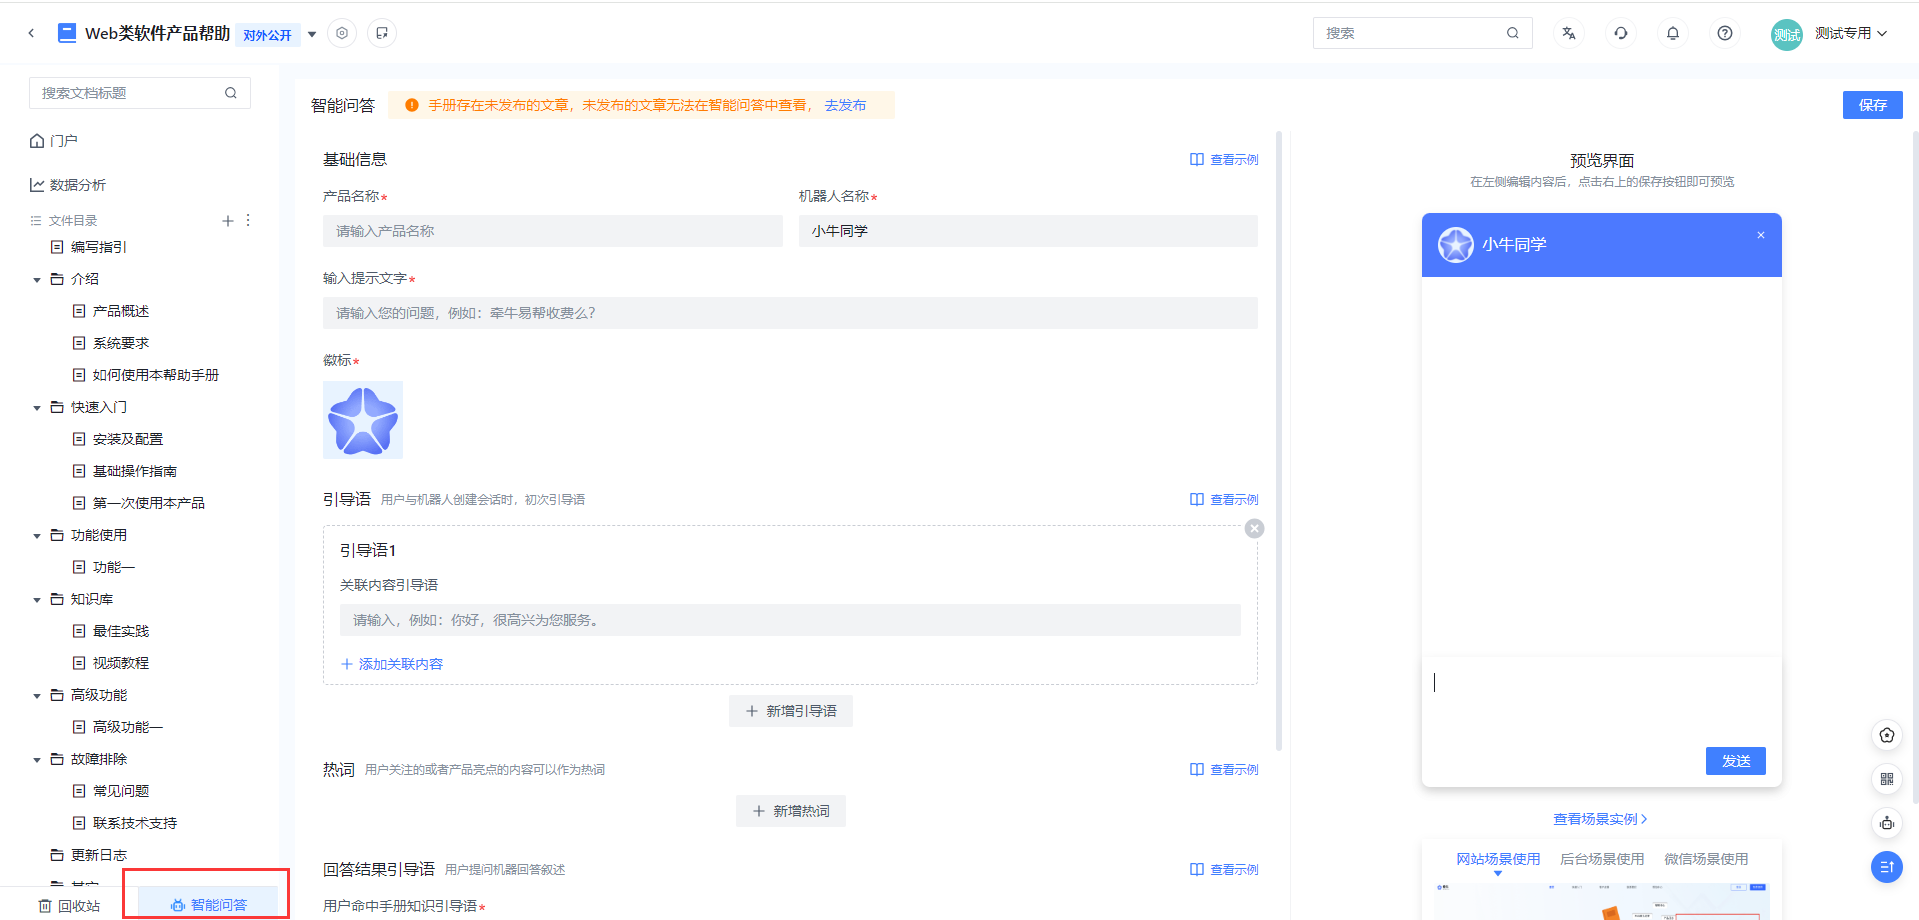
Task: Click the 新增引导语 button
Action: click(790, 711)
